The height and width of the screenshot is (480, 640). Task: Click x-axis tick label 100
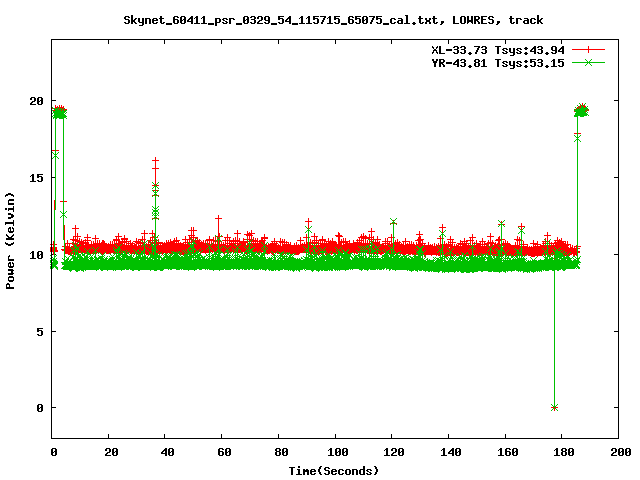(x=338, y=452)
